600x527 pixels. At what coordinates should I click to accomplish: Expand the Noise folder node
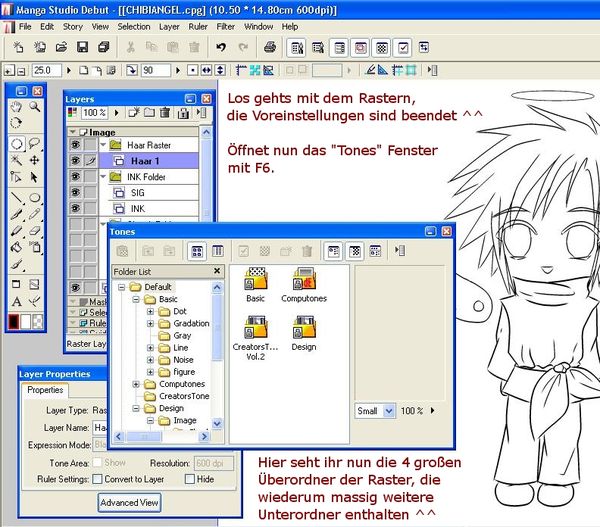pyautogui.click(x=150, y=360)
